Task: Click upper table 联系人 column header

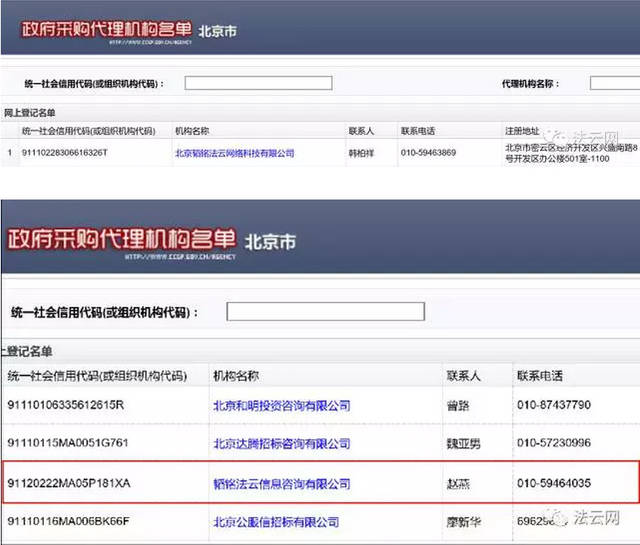Action: [361, 131]
